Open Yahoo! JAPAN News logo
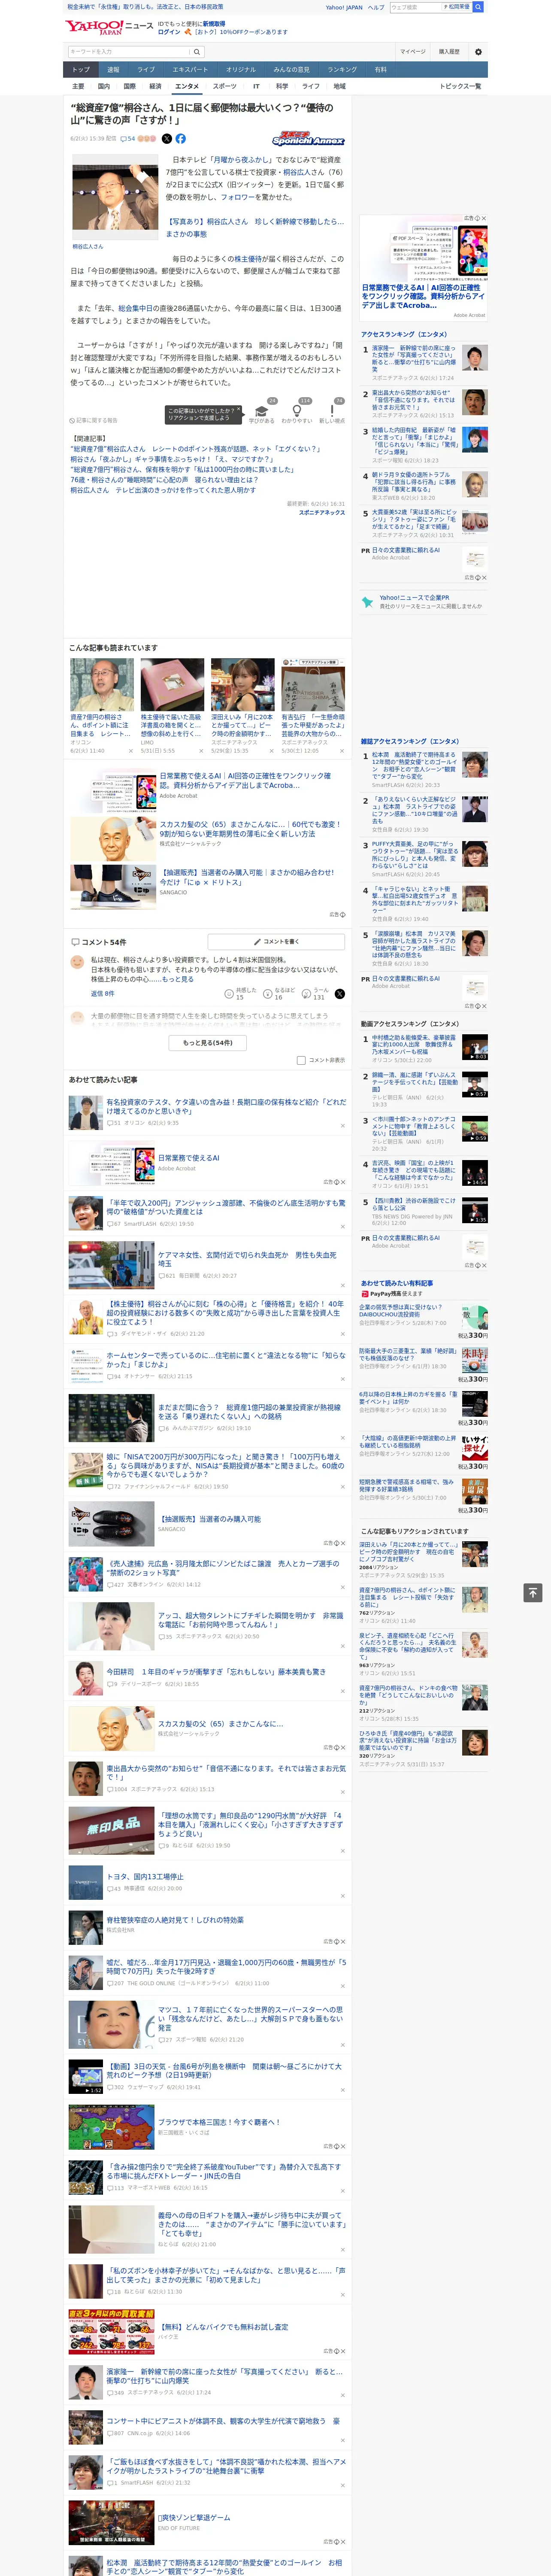This screenshot has width=551, height=2576. coord(109,27)
